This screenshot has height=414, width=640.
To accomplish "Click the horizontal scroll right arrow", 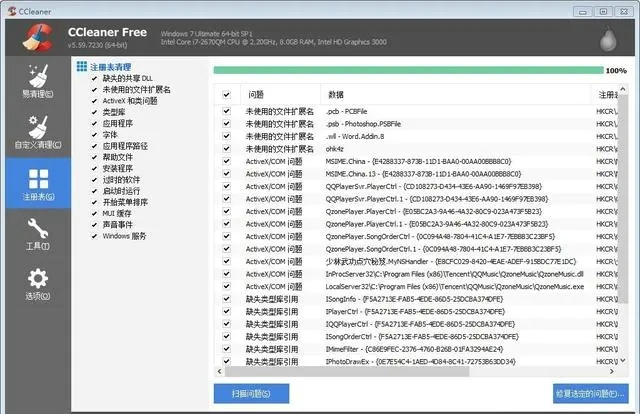I will pyautogui.click(x=611, y=372).
